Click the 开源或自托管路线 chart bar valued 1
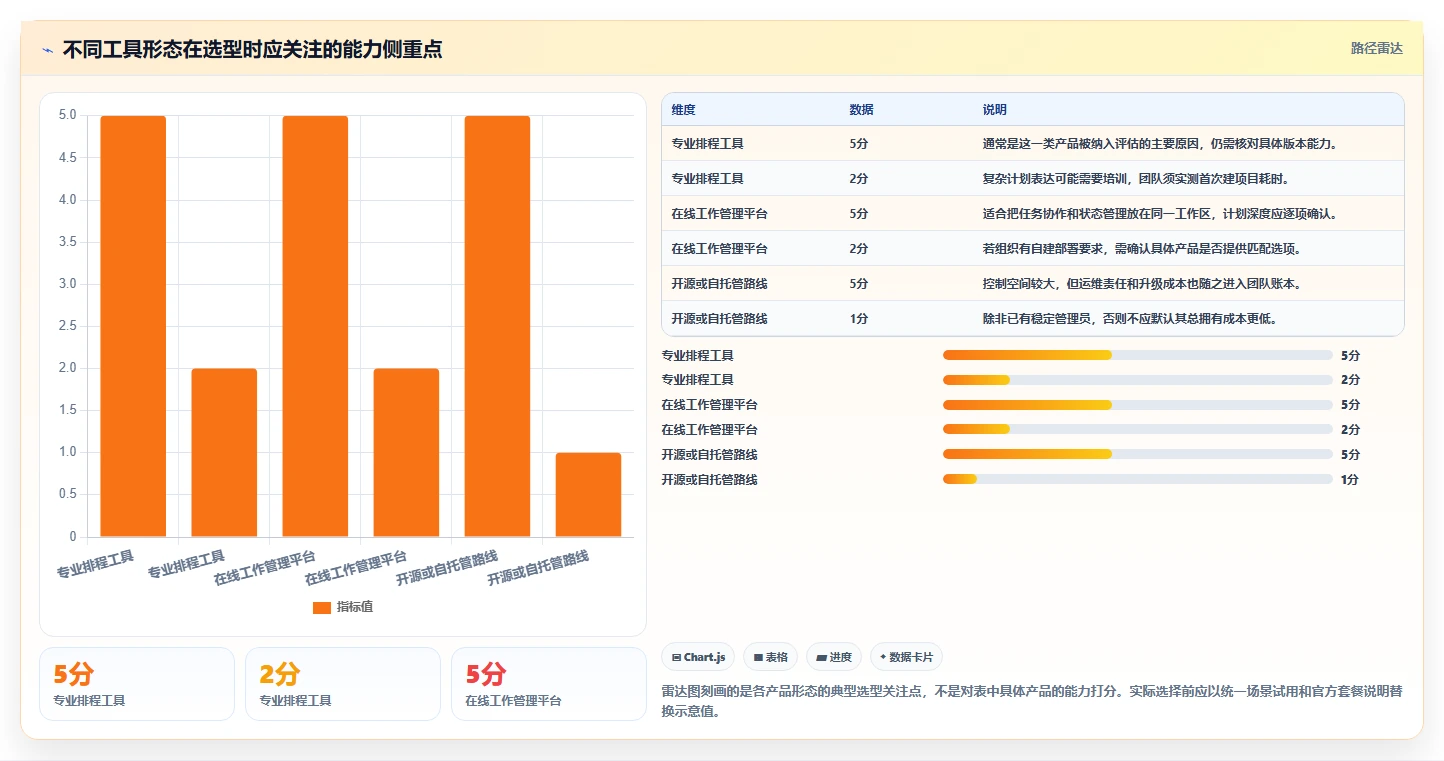 pos(588,495)
